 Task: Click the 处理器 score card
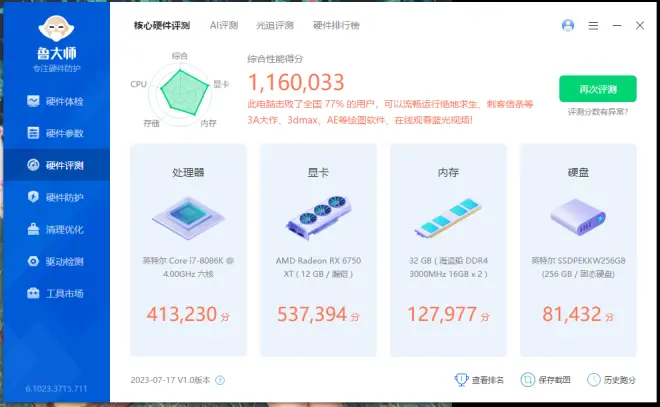click(188, 250)
